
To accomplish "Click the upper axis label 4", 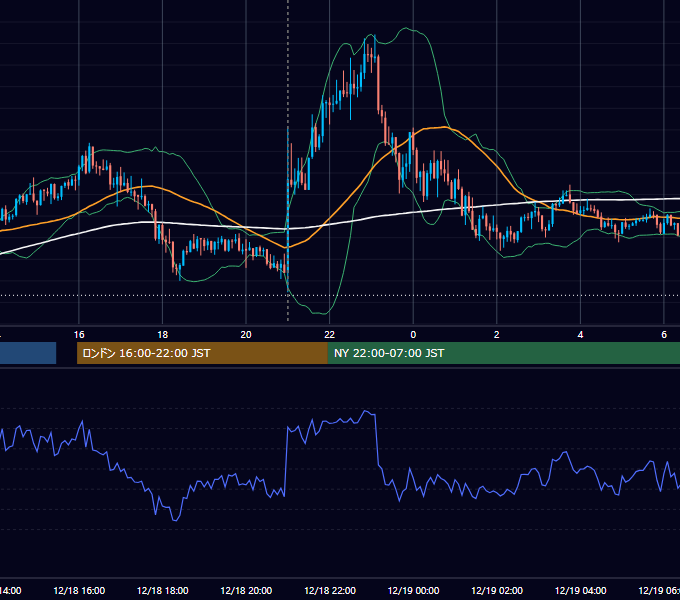I will coord(580,335).
